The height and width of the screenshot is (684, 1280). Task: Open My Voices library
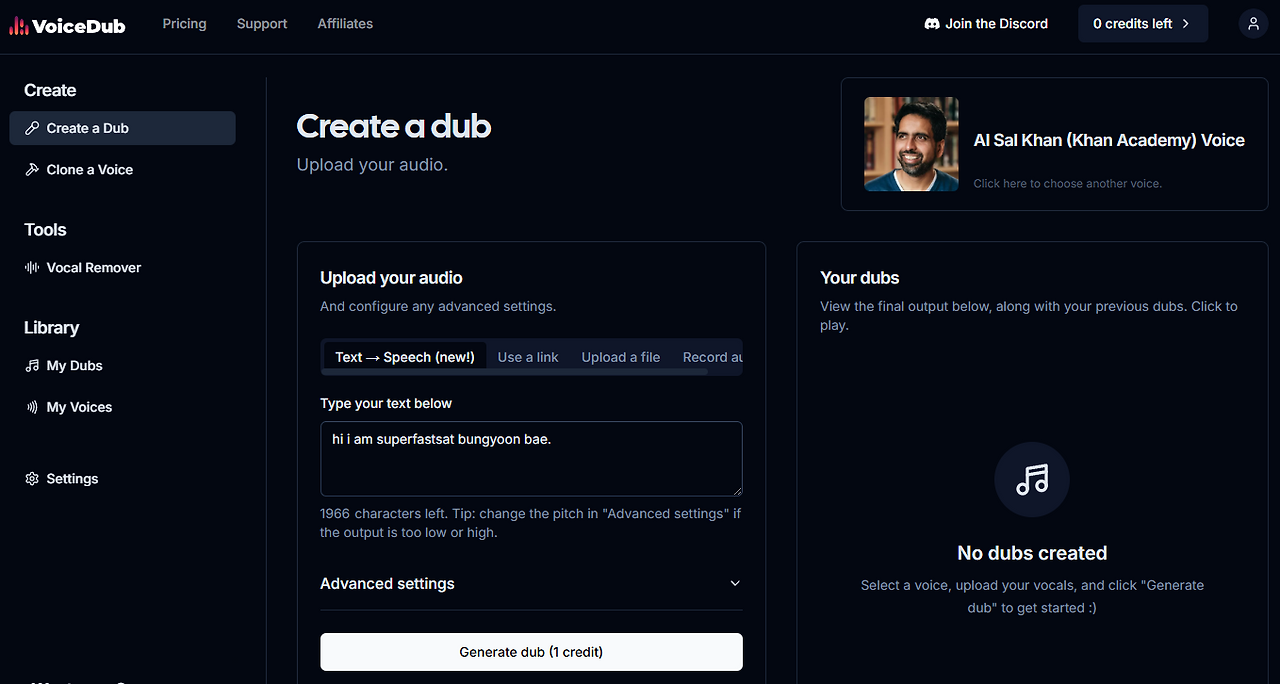coord(123,408)
